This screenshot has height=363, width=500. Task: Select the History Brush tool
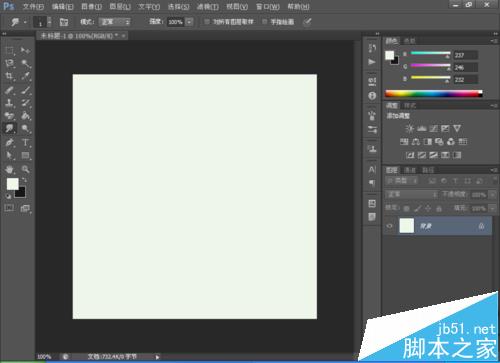point(25,103)
